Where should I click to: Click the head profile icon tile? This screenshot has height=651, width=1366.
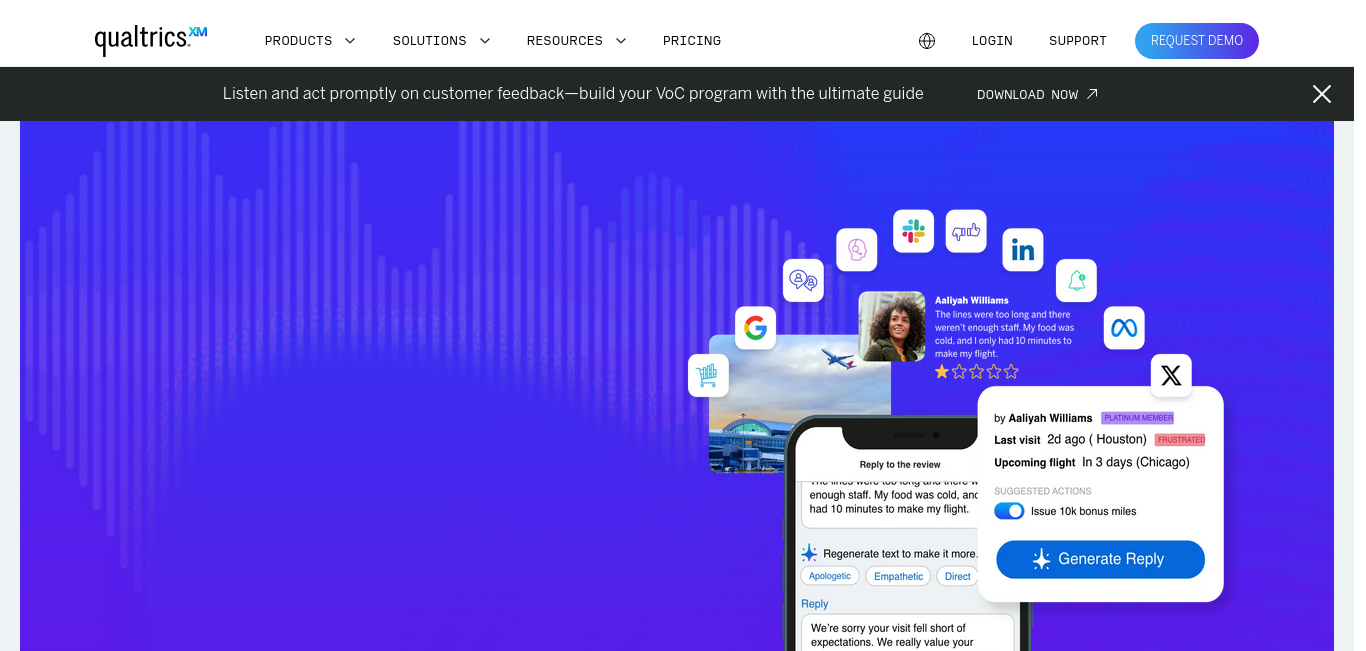point(857,250)
